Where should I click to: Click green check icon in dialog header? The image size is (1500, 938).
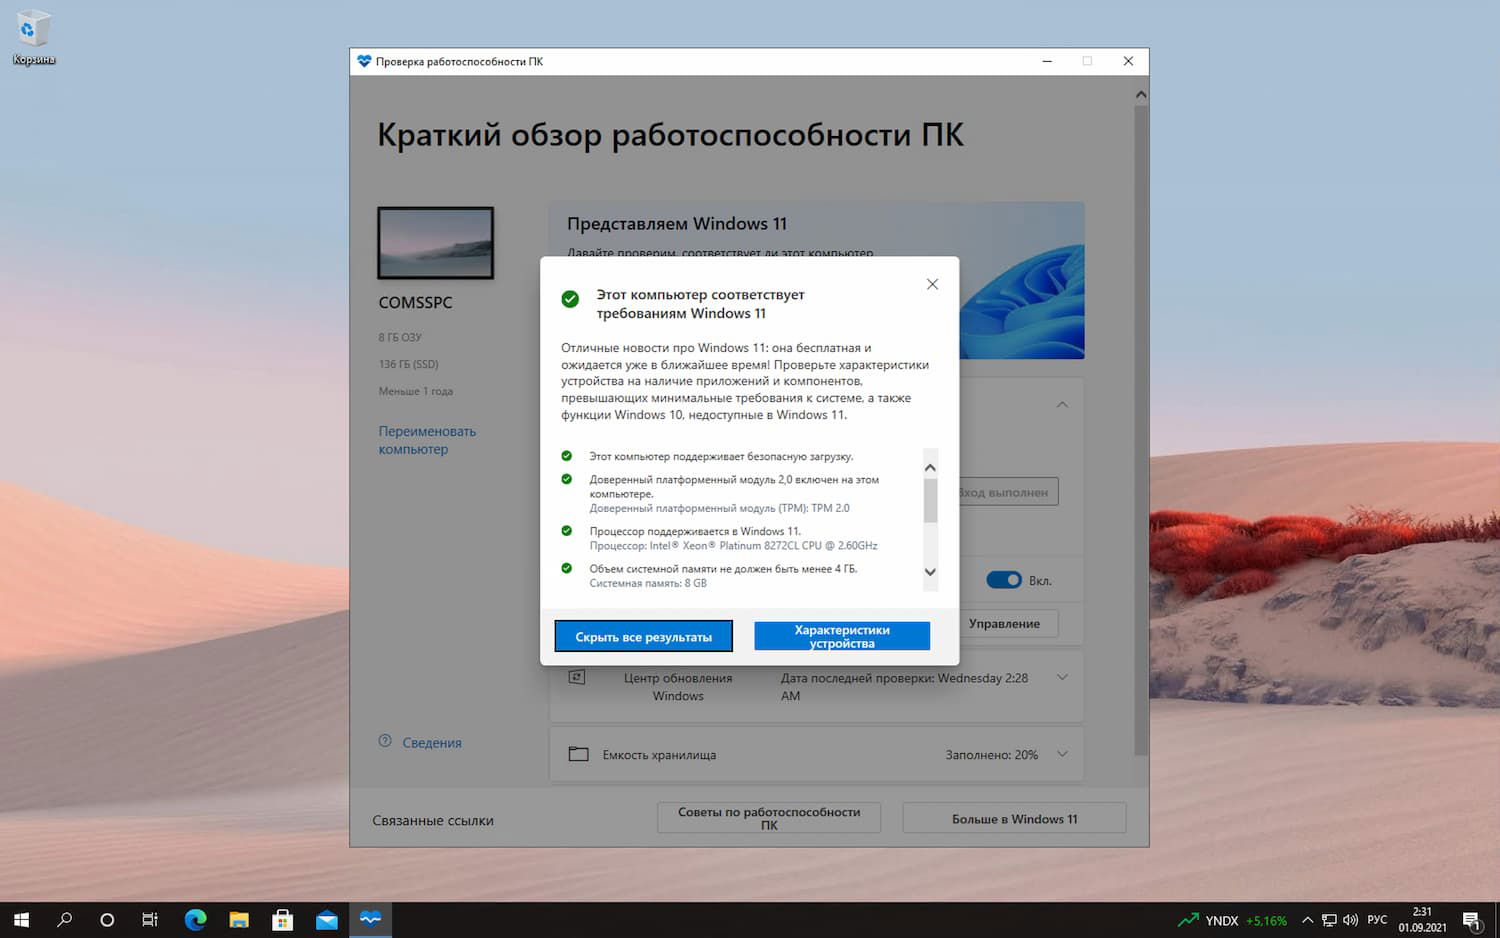(x=570, y=298)
